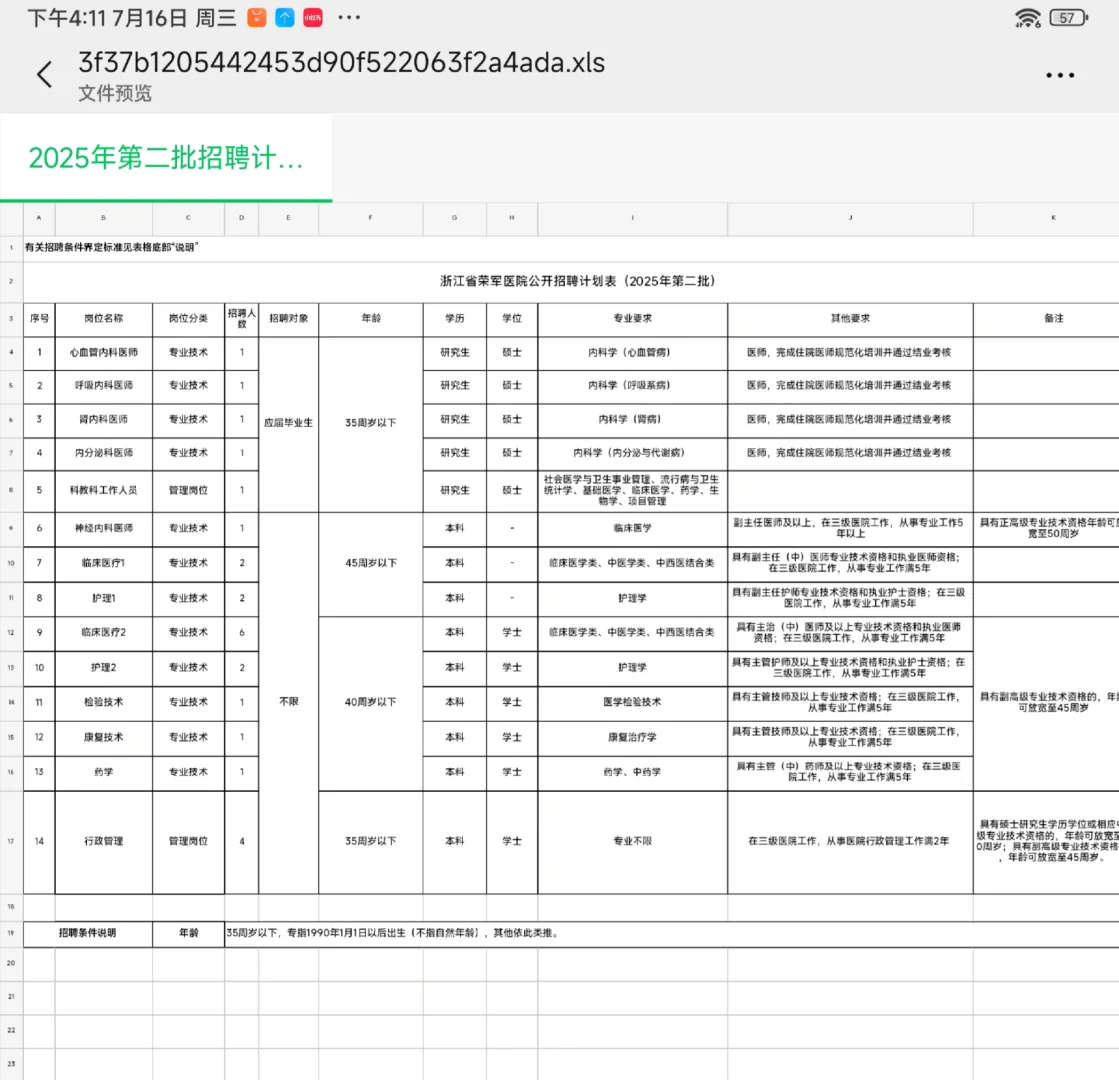Click the 专业不限 cell
The width and height of the screenshot is (1119, 1080).
point(632,842)
